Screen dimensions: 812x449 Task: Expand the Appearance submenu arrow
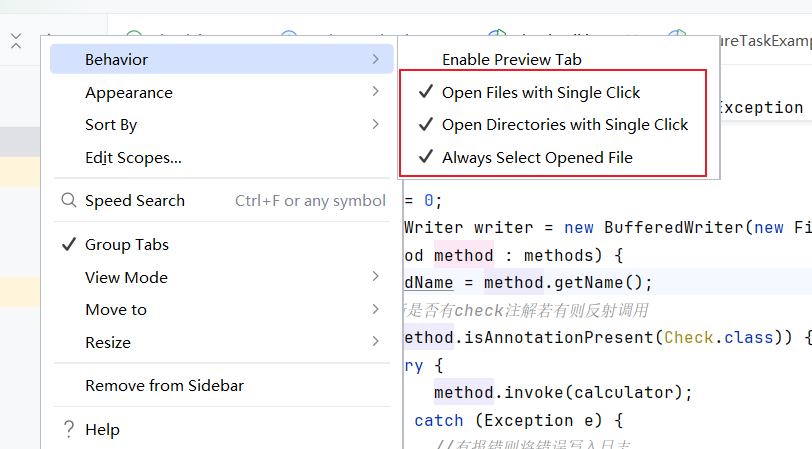click(375, 92)
